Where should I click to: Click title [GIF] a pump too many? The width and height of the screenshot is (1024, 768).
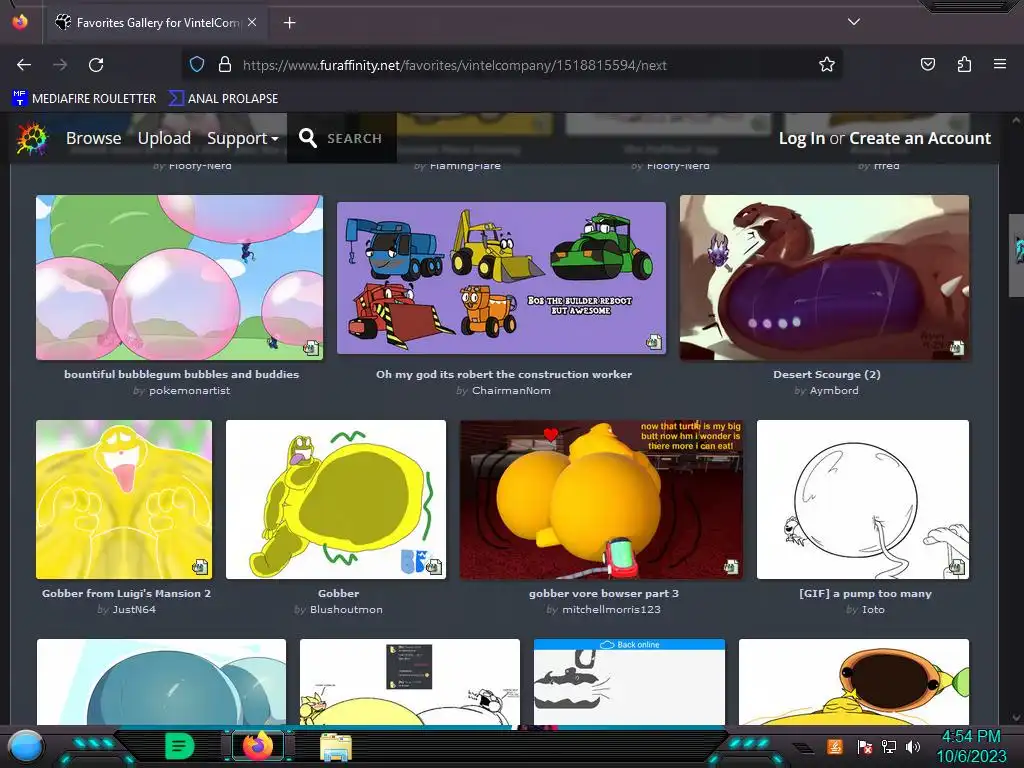tap(865, 594)
